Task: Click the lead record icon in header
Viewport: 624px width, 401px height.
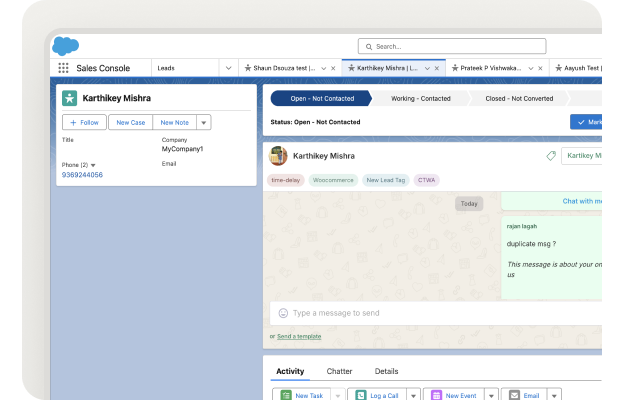Action: coord(70,98)
